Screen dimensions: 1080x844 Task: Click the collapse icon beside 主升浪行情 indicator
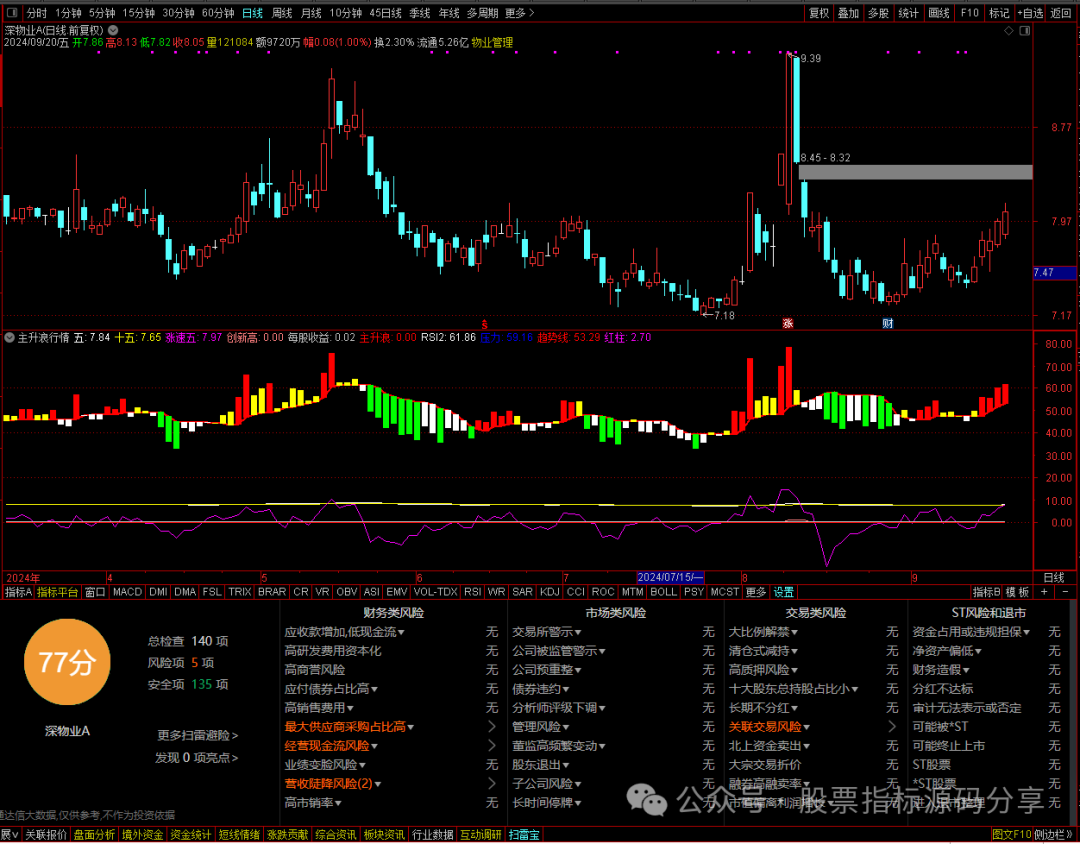pos(10,338)
